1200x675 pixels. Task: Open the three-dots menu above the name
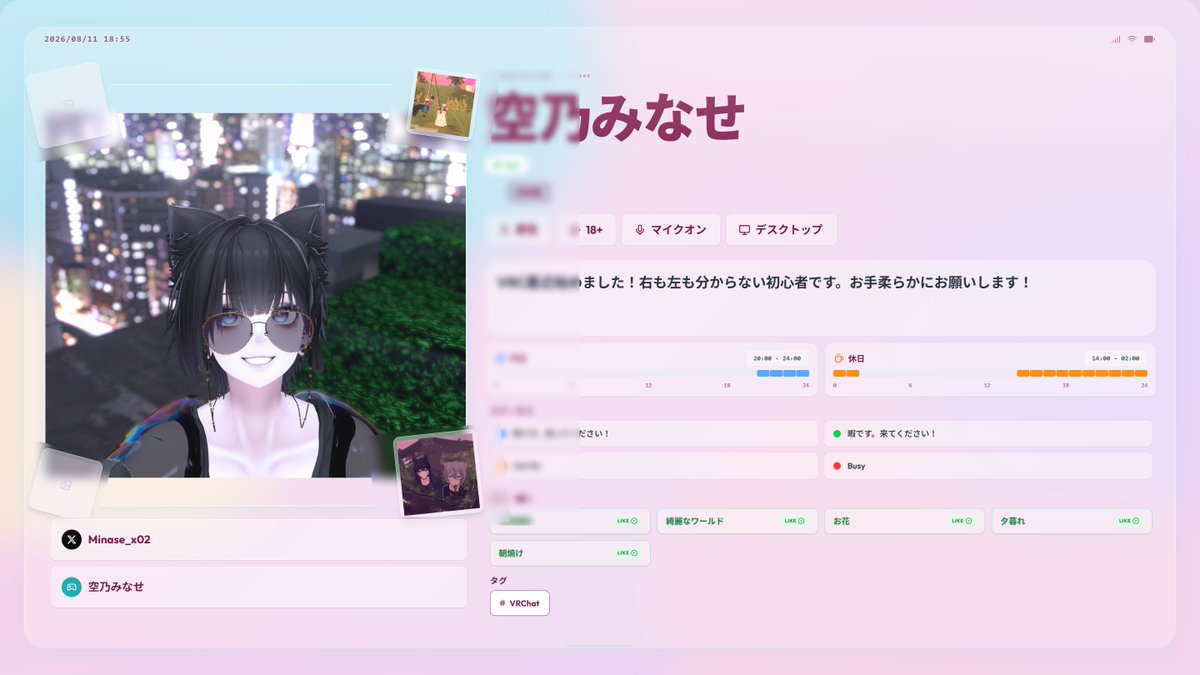[x=584, y=75]
